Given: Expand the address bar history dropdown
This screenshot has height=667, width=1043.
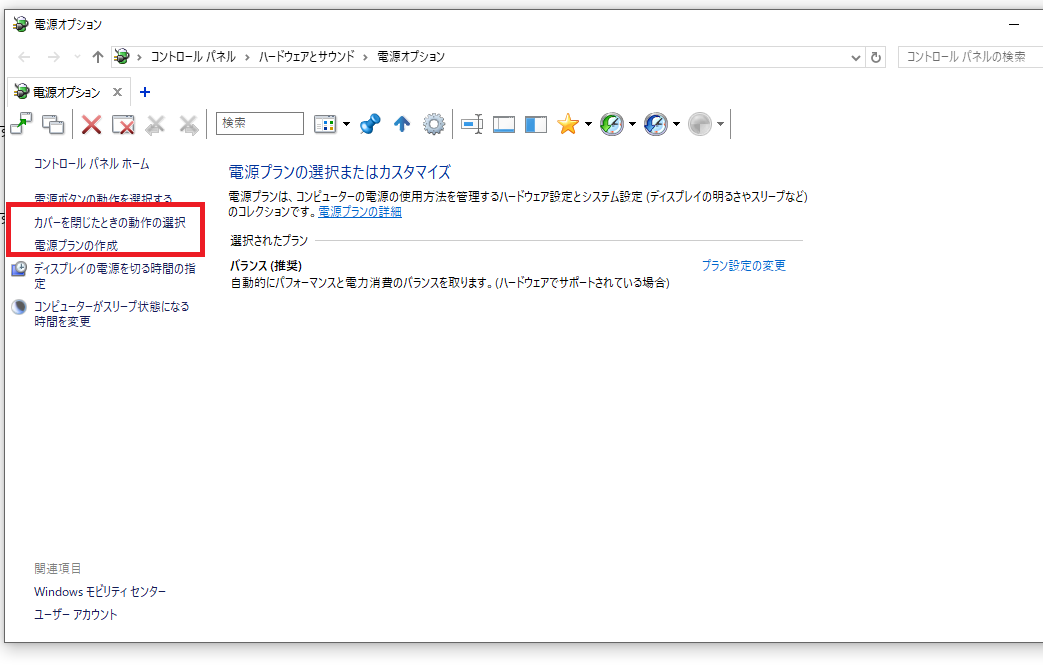Looking at the screenshot, I should 856,58.
